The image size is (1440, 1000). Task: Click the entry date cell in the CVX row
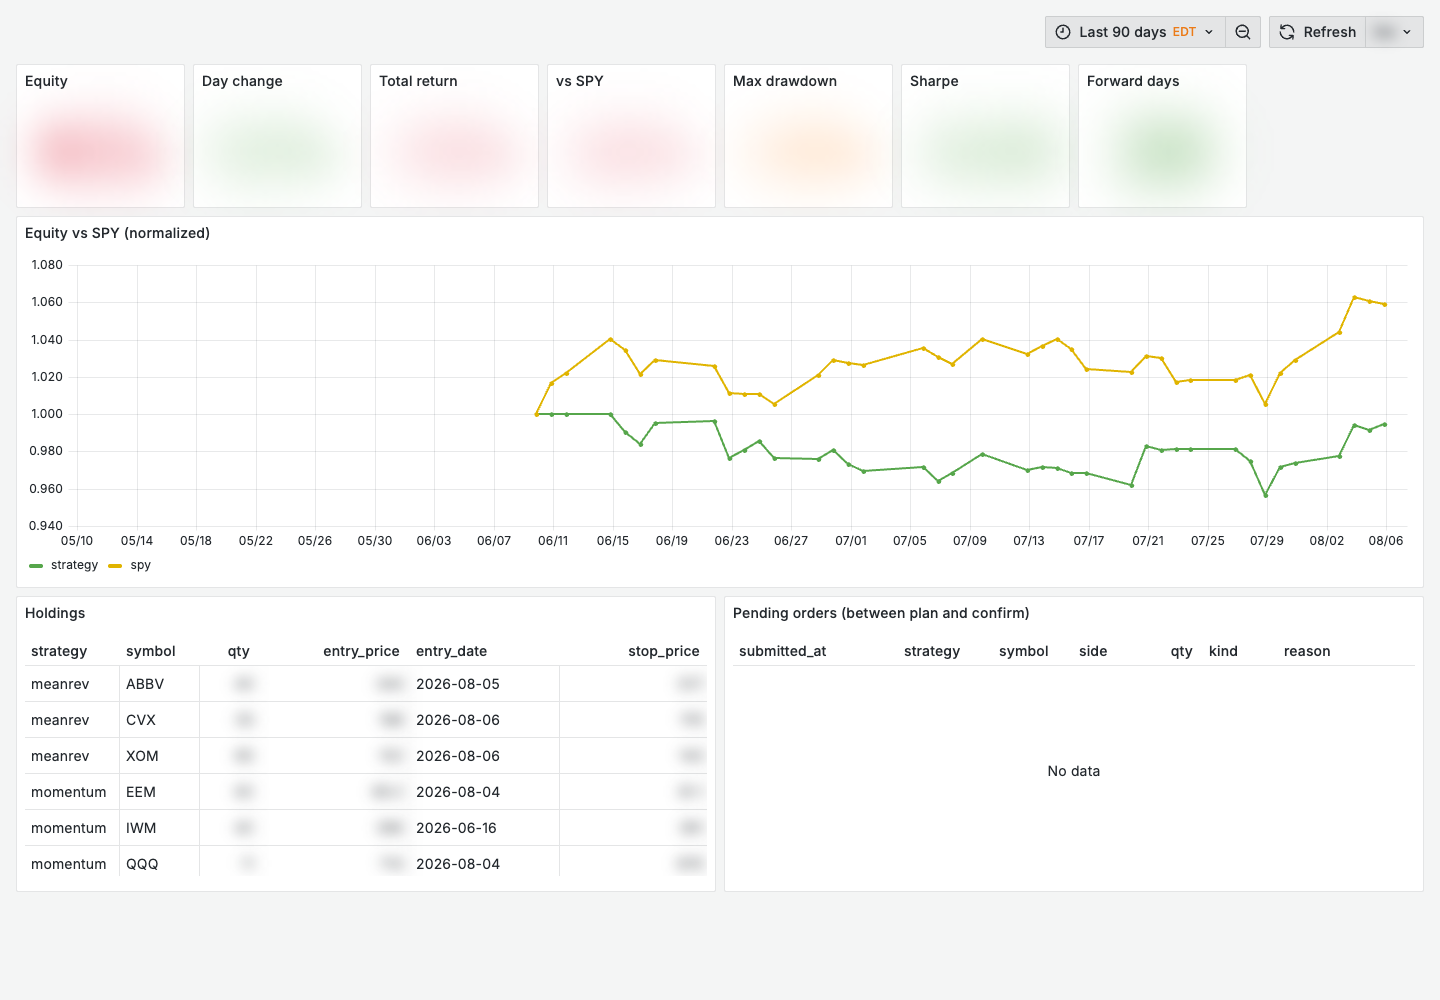(x=485, y=720)
